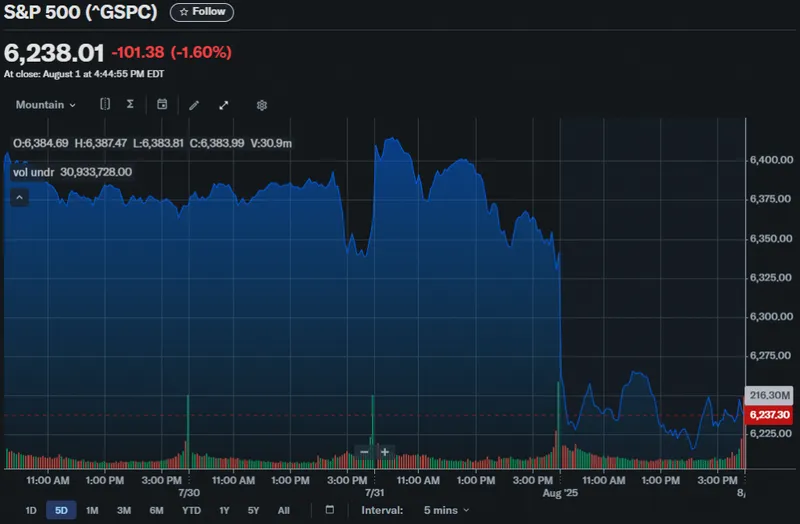Zoom out chart with minus button
The image size is (800, 524).
tap(364, 452)
